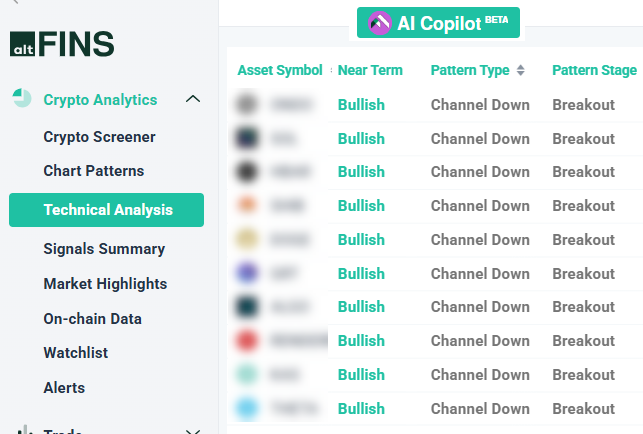Click the Crypto Analytics pie chart icon

tap(22, 99)
